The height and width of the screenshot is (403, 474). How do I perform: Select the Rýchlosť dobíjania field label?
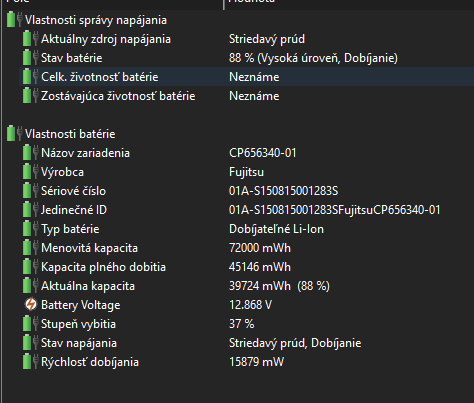coord(90,362)
